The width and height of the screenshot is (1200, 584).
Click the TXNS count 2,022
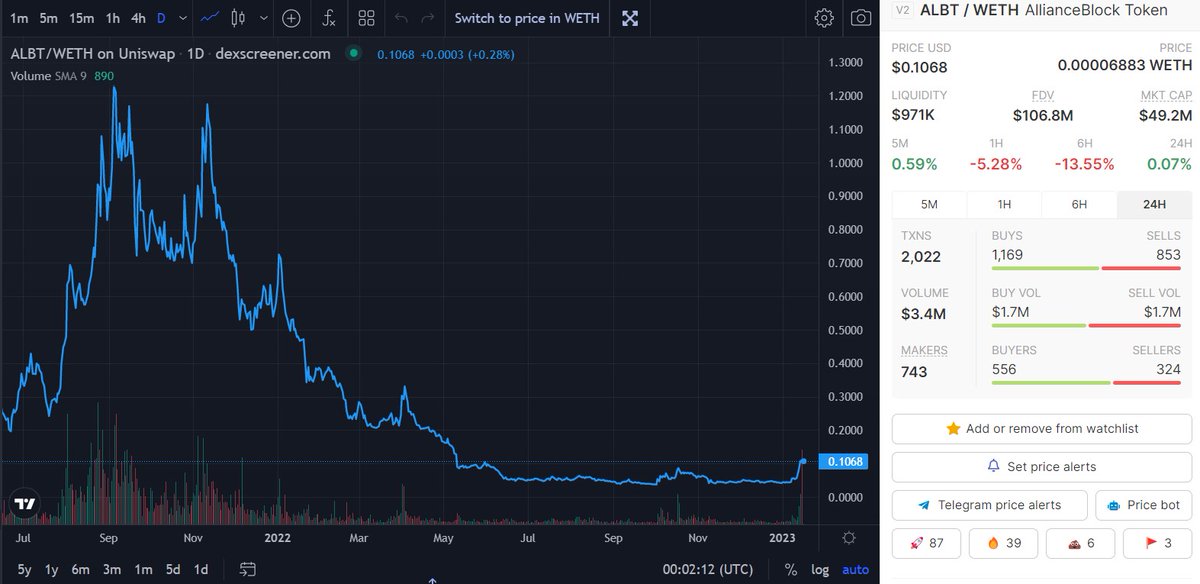tap(921, 257)
